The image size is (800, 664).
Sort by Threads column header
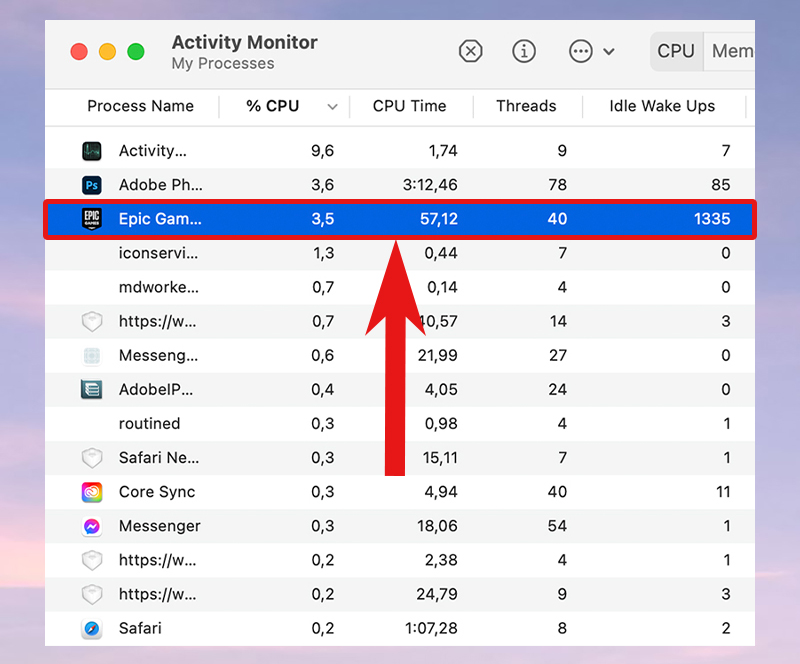pyautogui.click(x=526, y=106)
